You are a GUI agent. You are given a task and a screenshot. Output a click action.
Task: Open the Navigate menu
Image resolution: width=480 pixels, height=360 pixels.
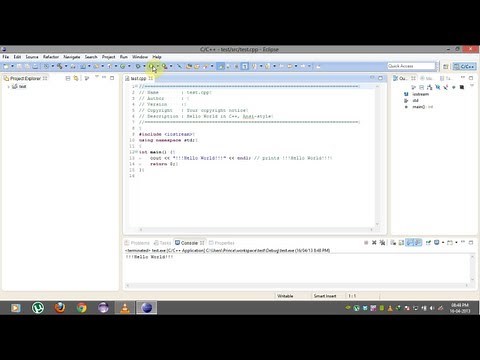[72, 57]
